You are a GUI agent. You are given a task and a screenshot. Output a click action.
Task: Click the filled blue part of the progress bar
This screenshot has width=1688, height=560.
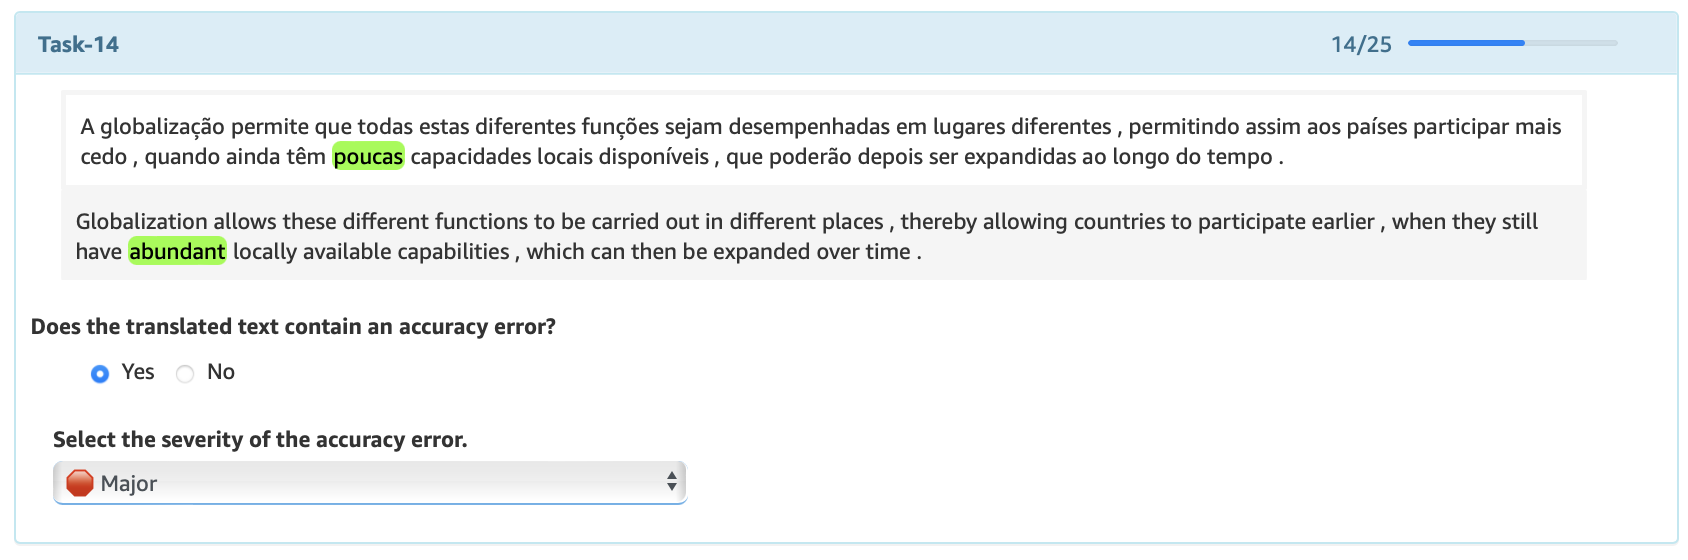1465,43
